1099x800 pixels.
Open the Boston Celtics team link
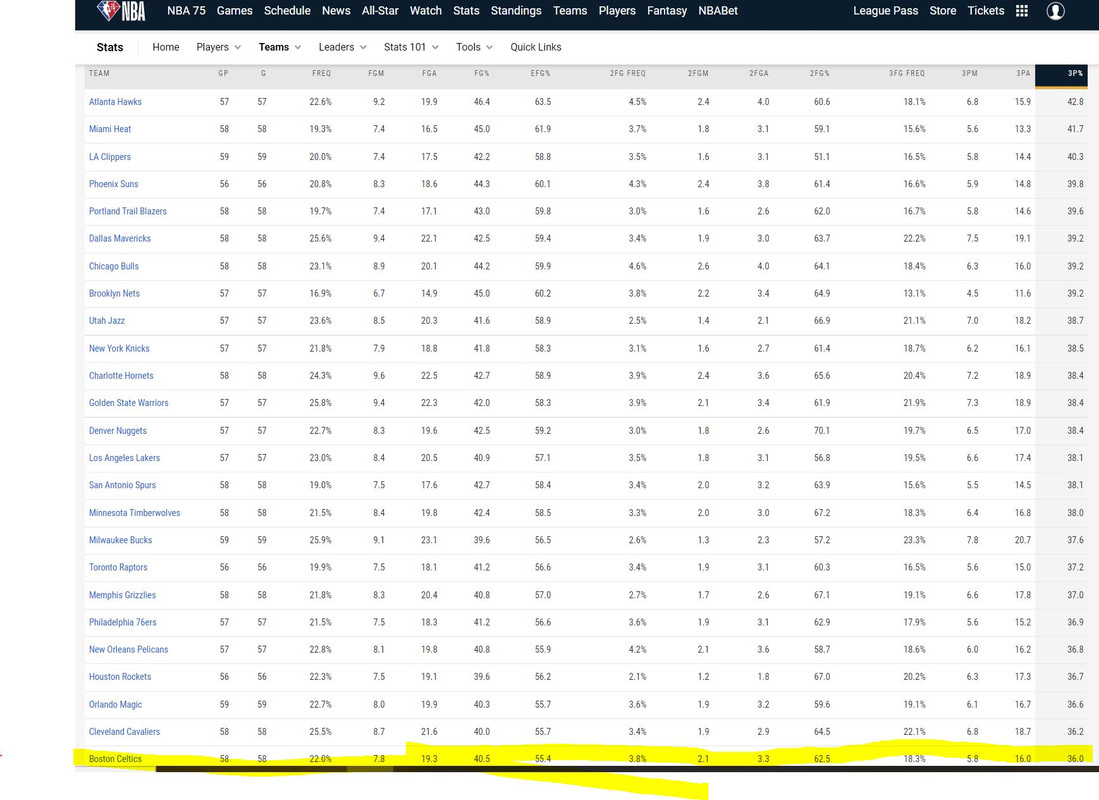115,759
